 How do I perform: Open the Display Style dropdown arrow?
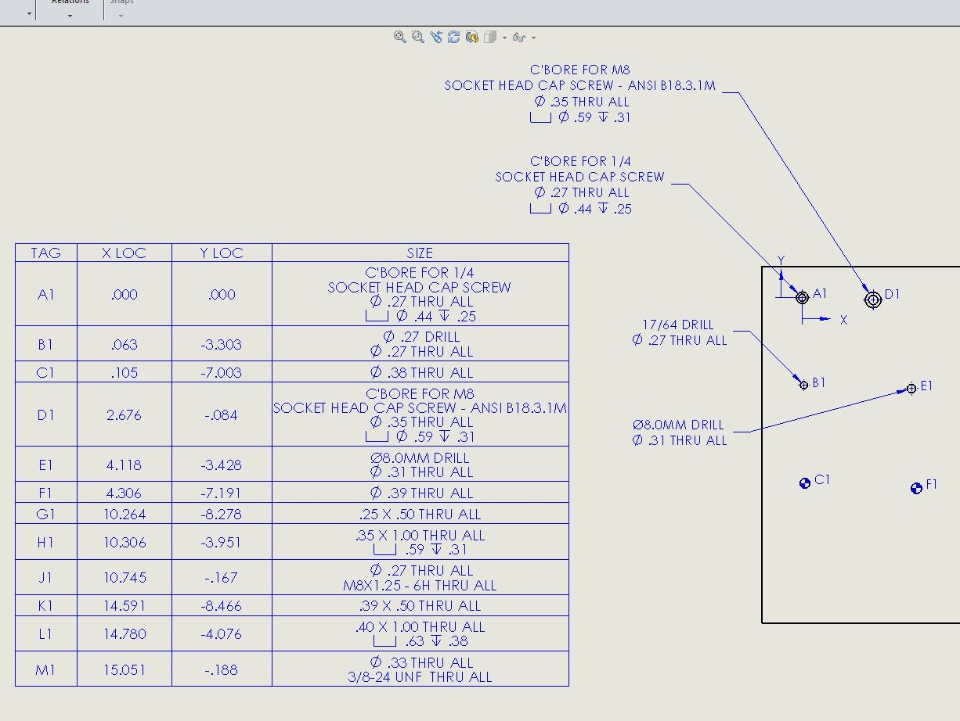(x=504, y=38)
